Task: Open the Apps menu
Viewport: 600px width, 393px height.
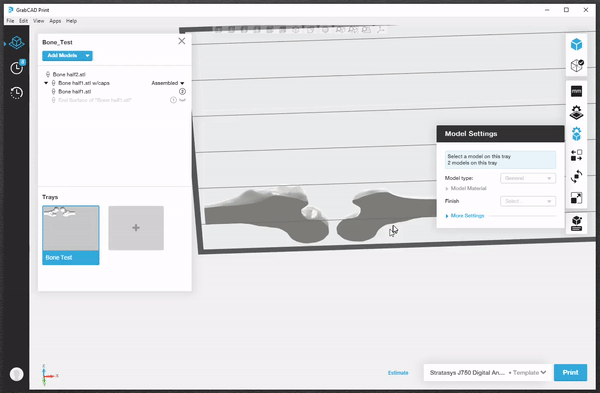Action: point(55,21)
